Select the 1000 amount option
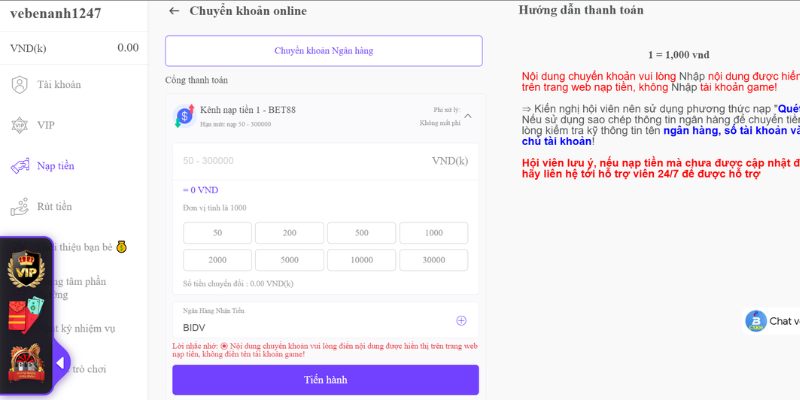This screenshot has width=800, height=400. point(433,233)
